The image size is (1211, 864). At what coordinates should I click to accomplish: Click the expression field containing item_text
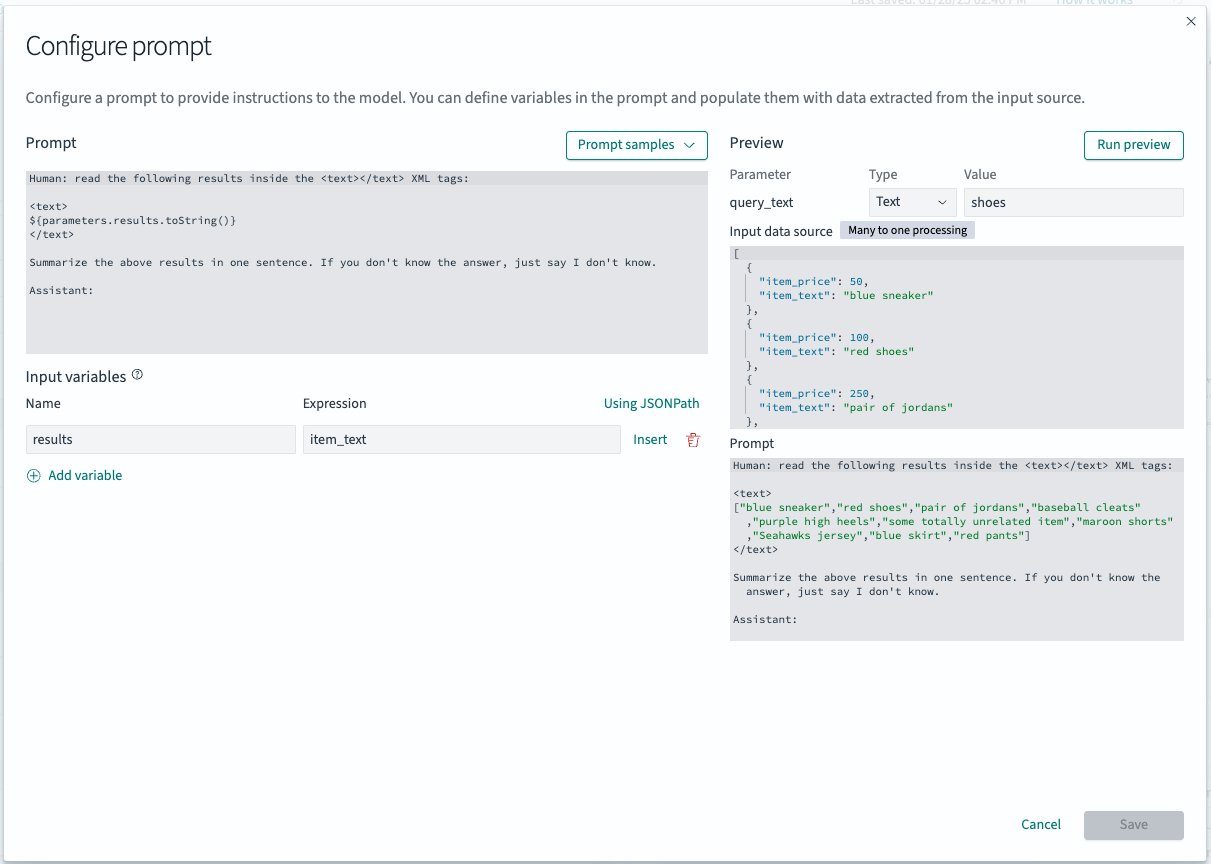point(461,440)
